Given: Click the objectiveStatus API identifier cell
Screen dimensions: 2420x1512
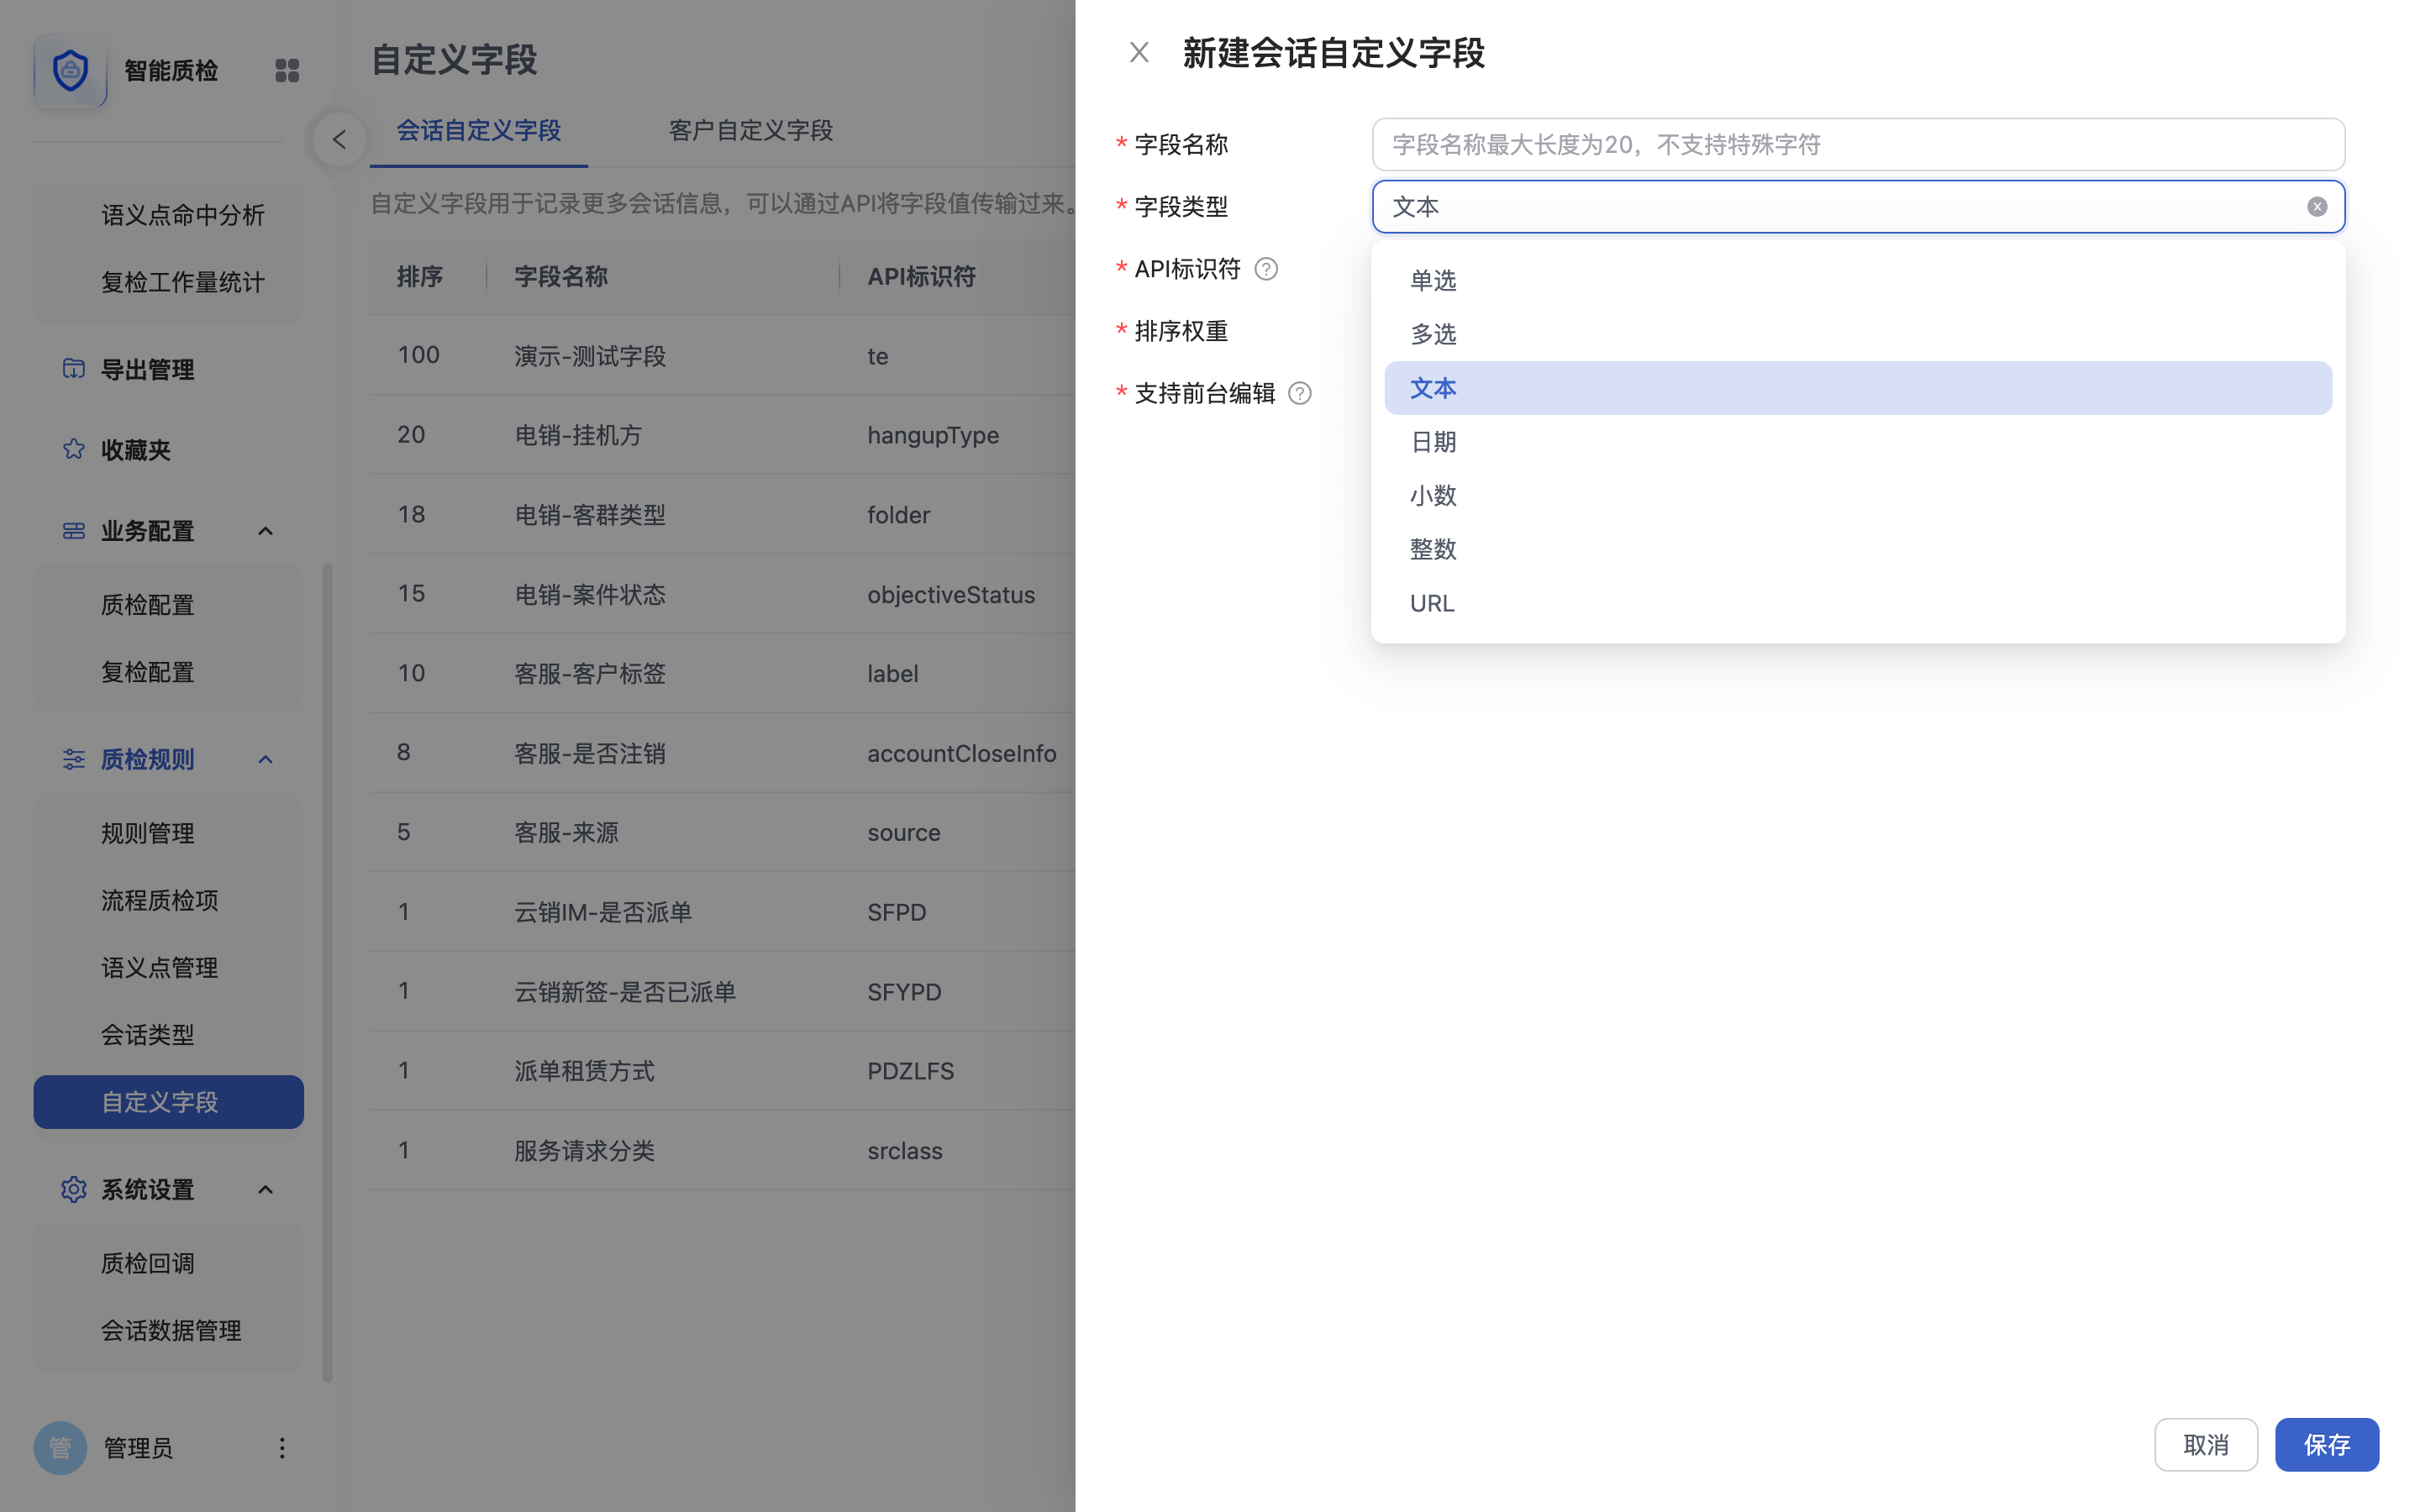Looking at the screenshot, I should pyautogui.click(x=951, y=594).
